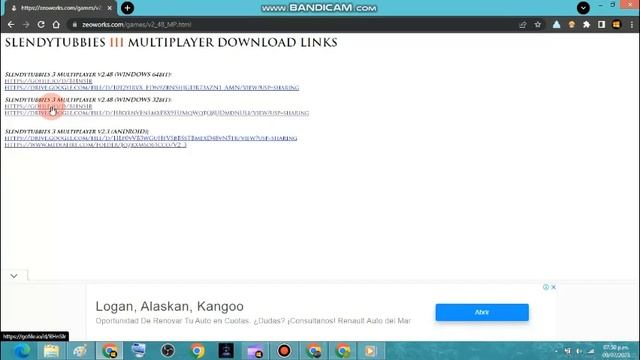Click the 'Slendytubbies III Multiplayer Download Links' heading
Viewport: 640px width, 360px height.
tap(171, 42)
